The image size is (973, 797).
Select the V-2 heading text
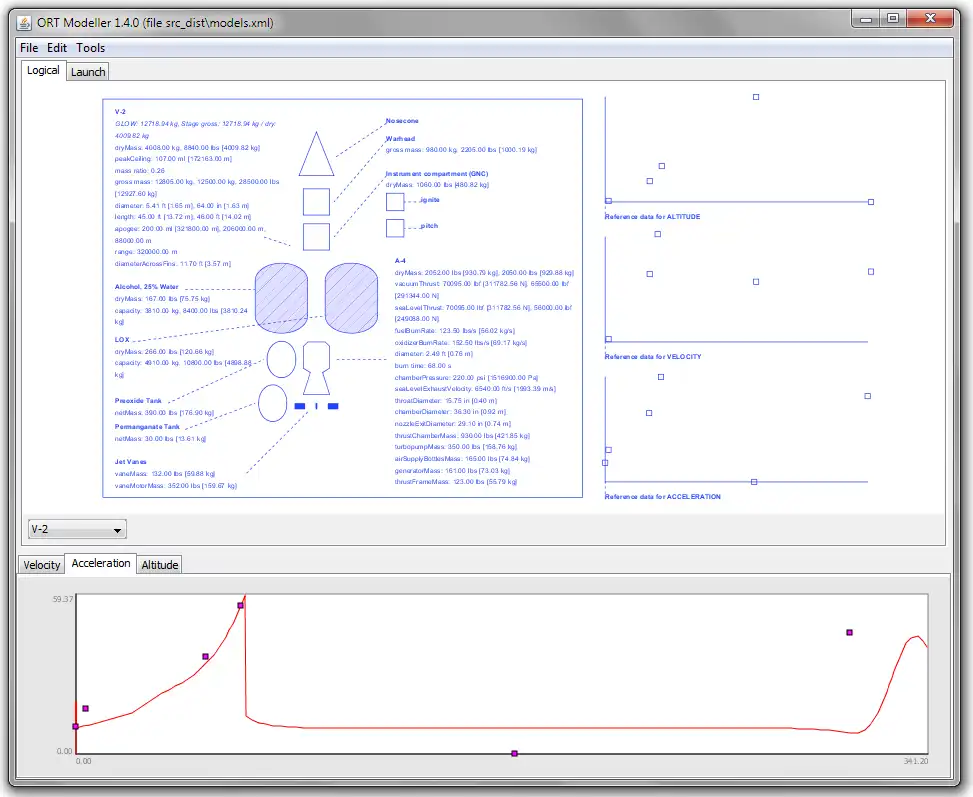point(120,112)
